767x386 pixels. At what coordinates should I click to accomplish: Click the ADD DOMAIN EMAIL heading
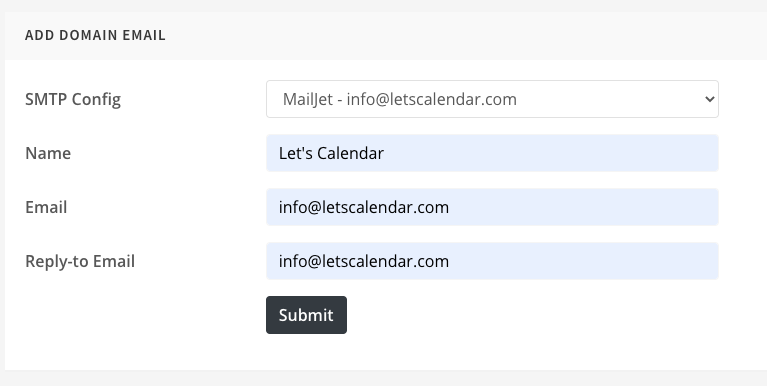click(x=95, y=35)
